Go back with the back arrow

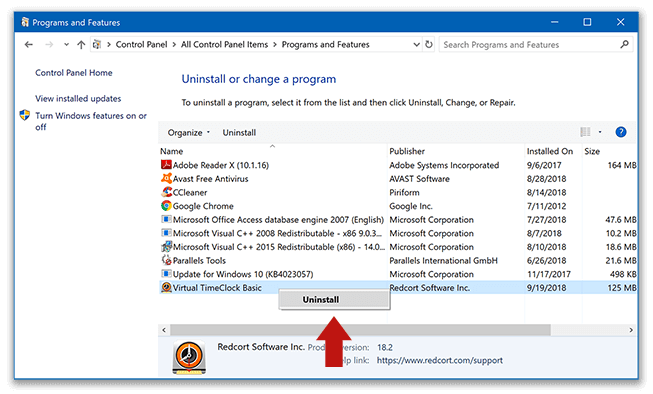28,45
